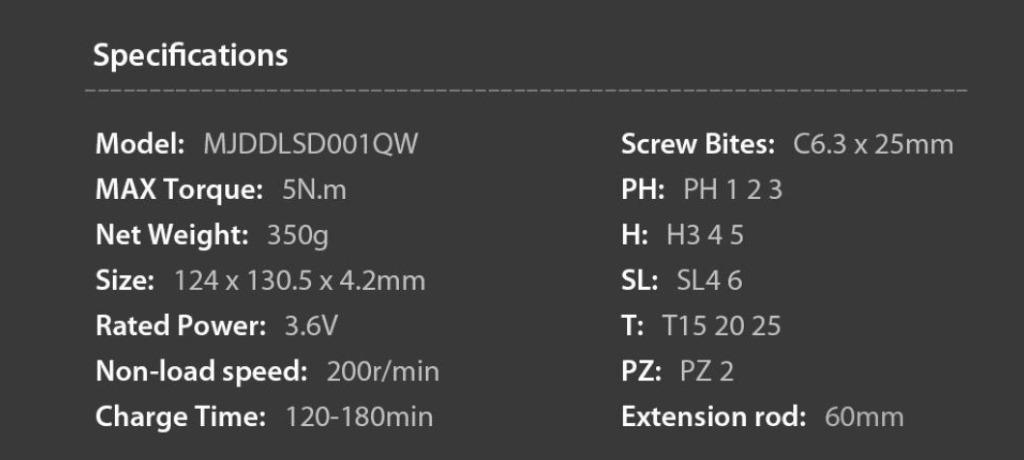
Task: Click the C6.3 x 25mm value
Action: pos(873,144)
